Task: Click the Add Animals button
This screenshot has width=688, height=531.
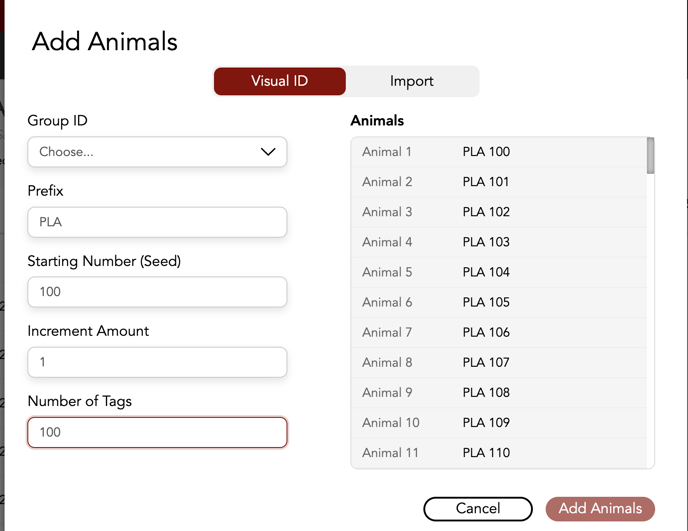Action: [x=600, y=508]
